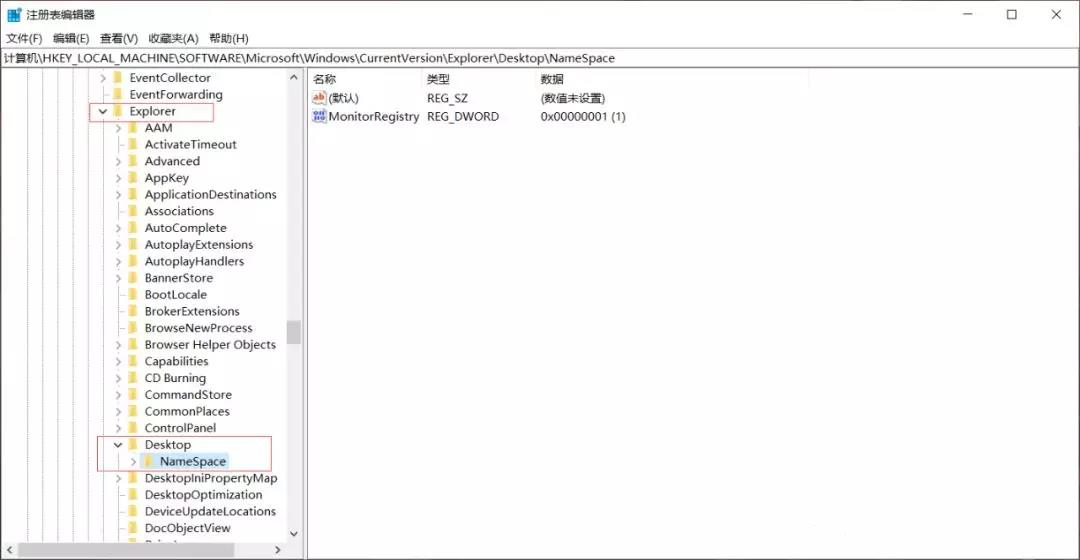The height and width of the screenshot is (560, 1080).
Task: Select the CommandStore folder icon
Action: 133,395
